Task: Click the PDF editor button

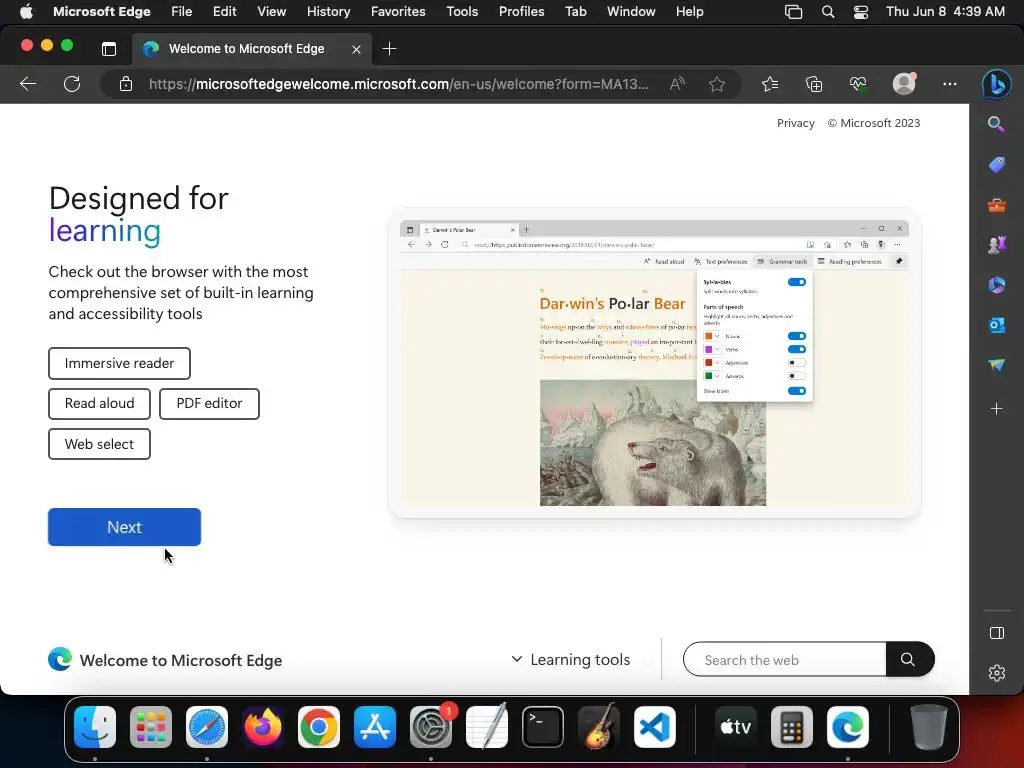Action: click(209, 404)
